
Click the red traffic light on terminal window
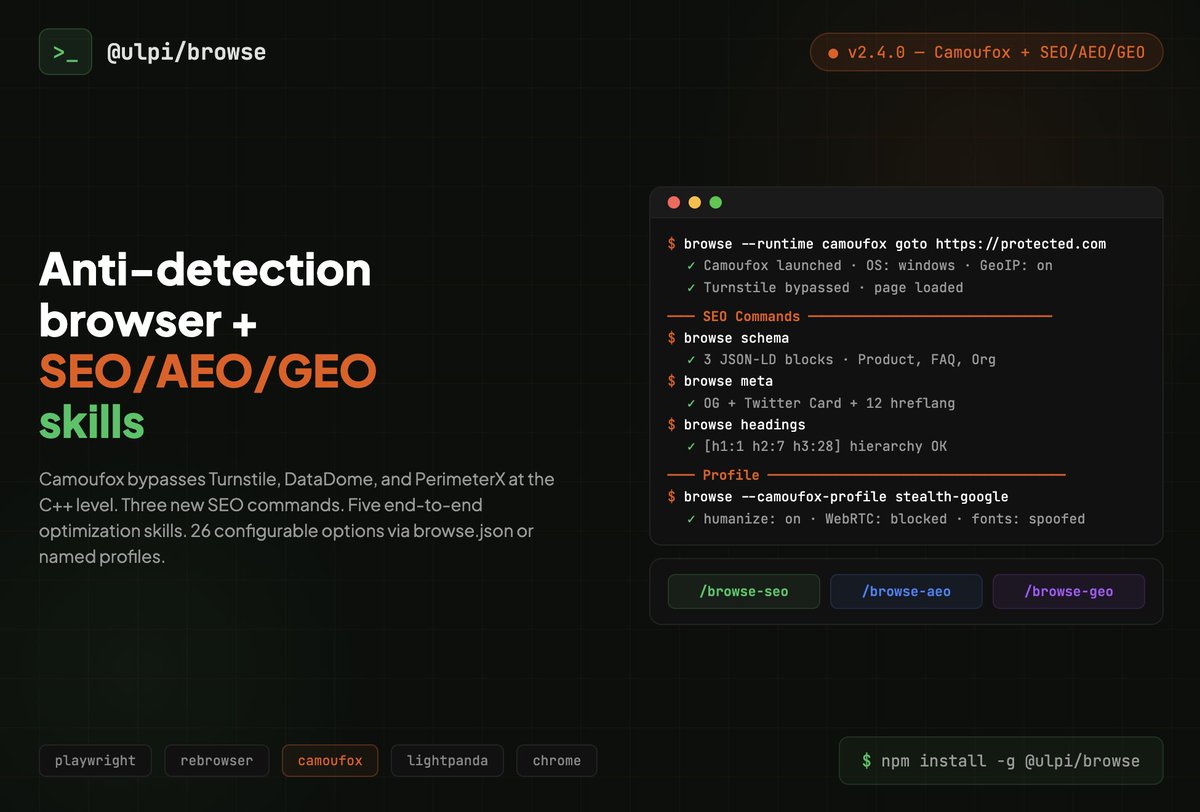tap(674, 202)
